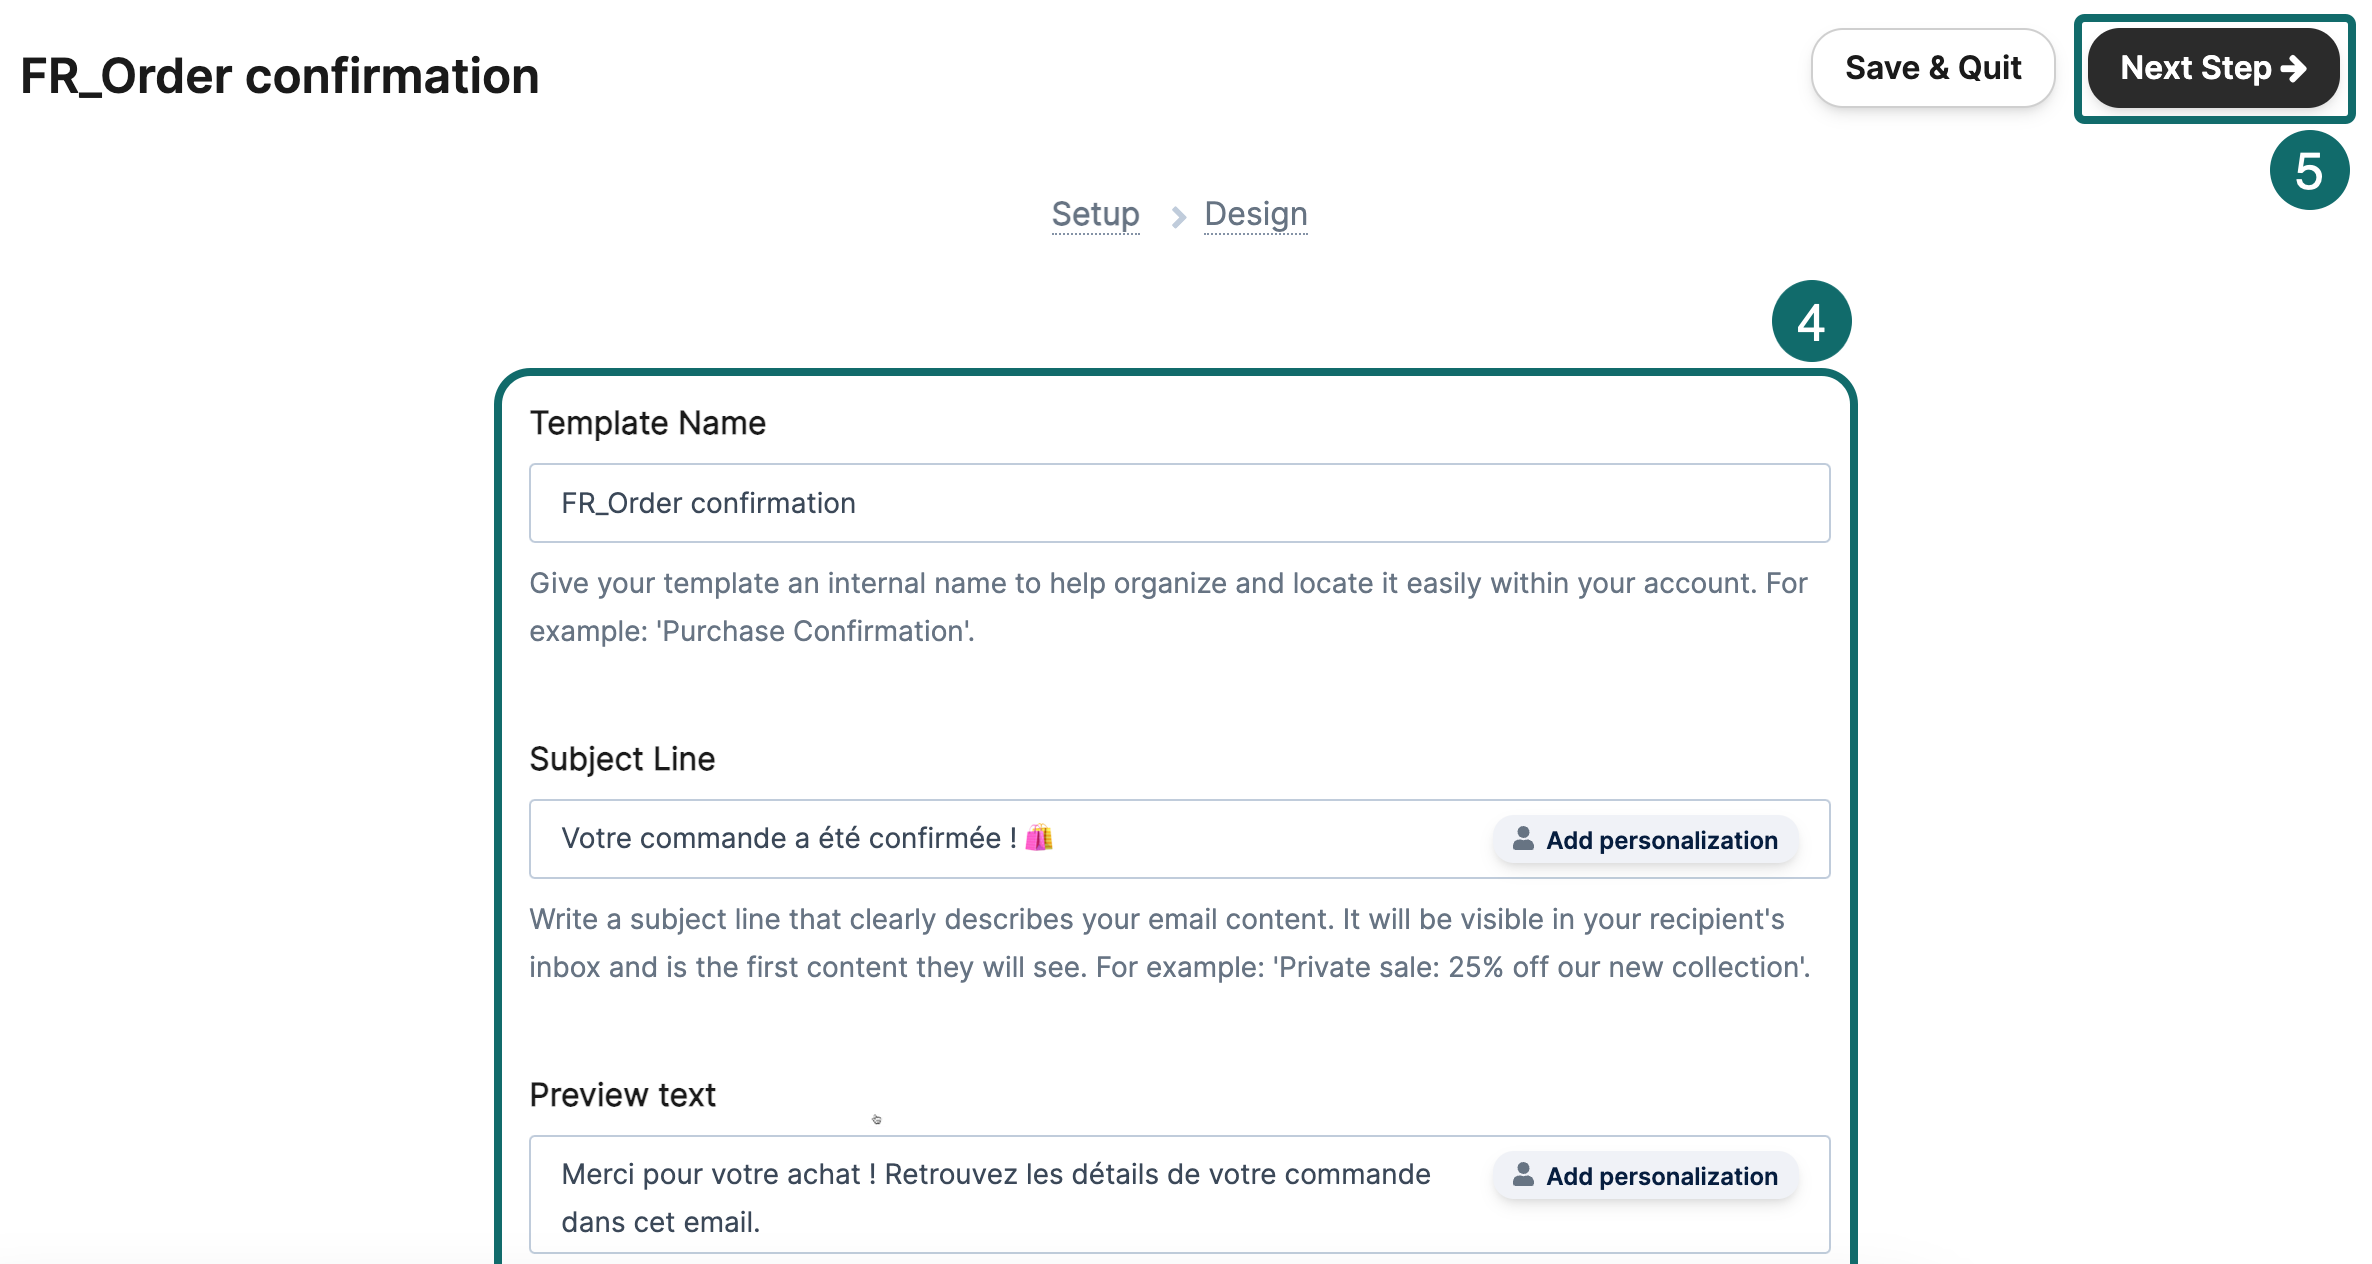The height and width of the screenshot is (1264, 2372).
Task: Select the Preview text input box
Action: [x=1000, y=1196]
